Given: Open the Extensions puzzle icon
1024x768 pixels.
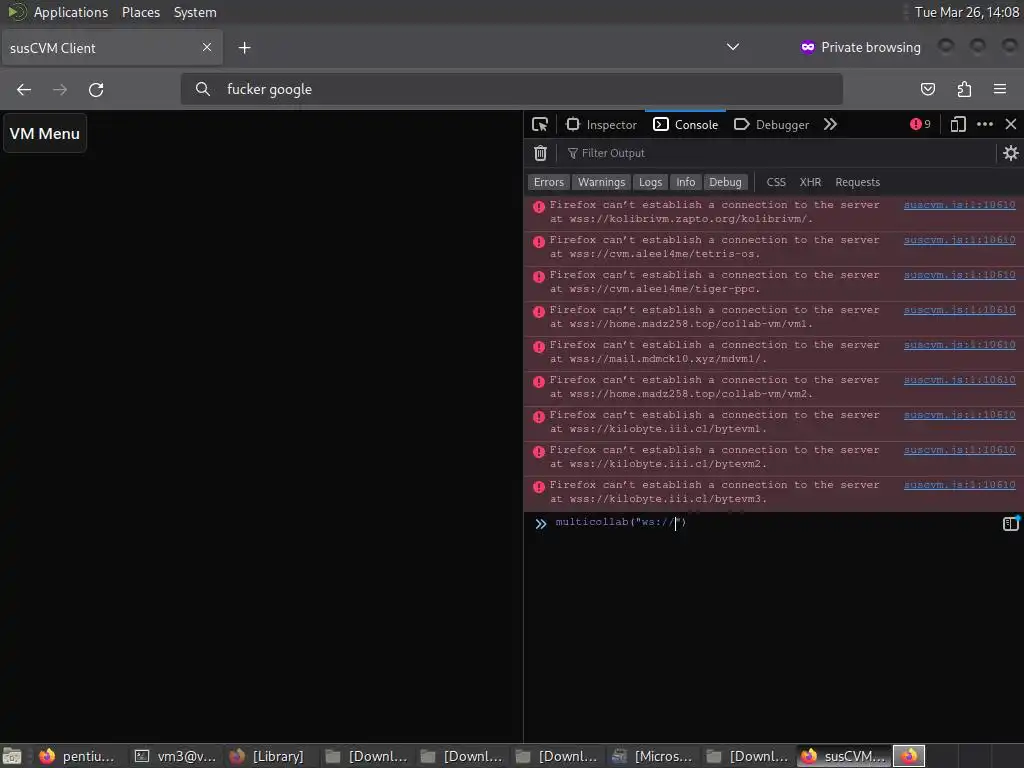Looking at the screenshot, I should pos(964,89).
